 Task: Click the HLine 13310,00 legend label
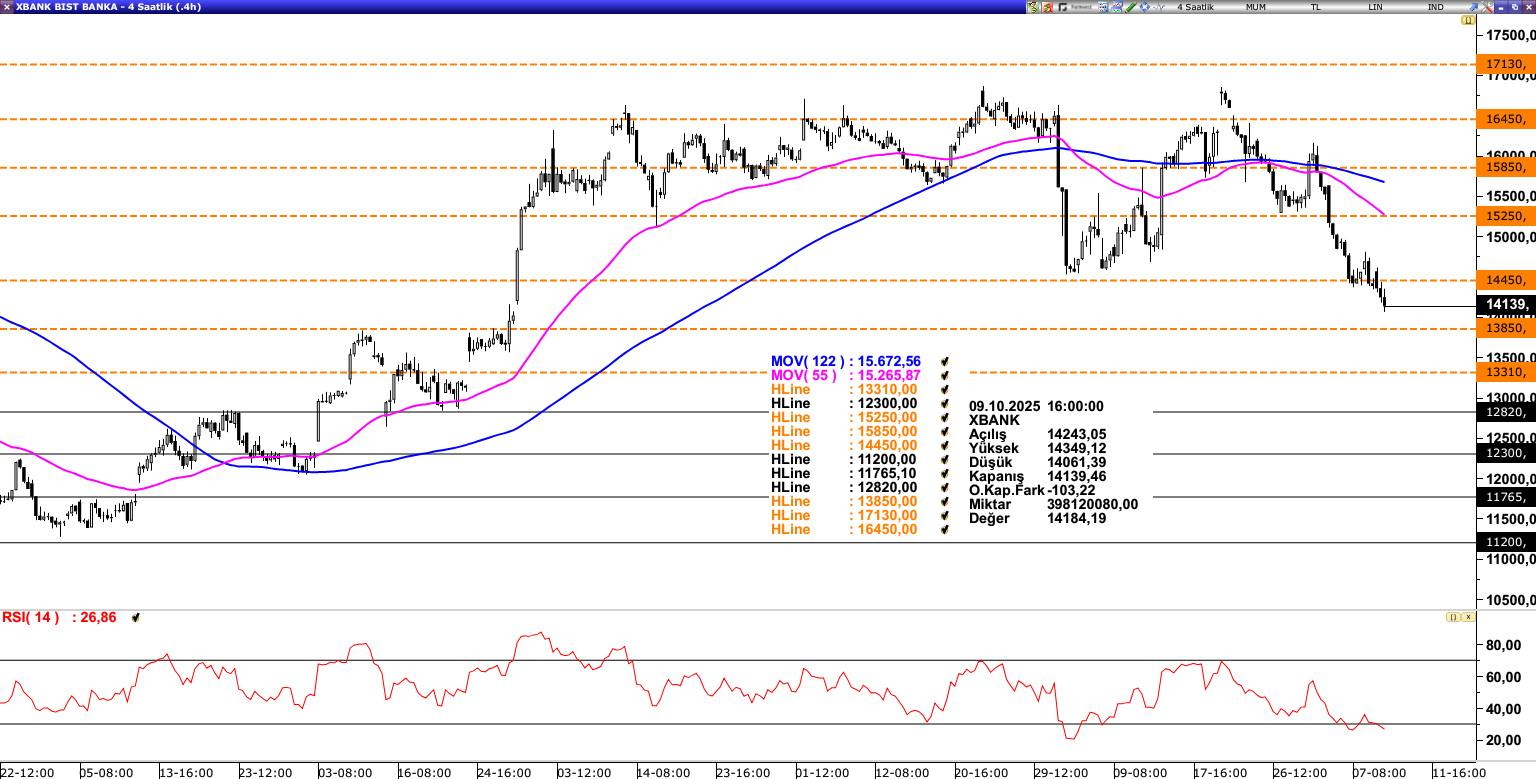click(x=791, y=389)
